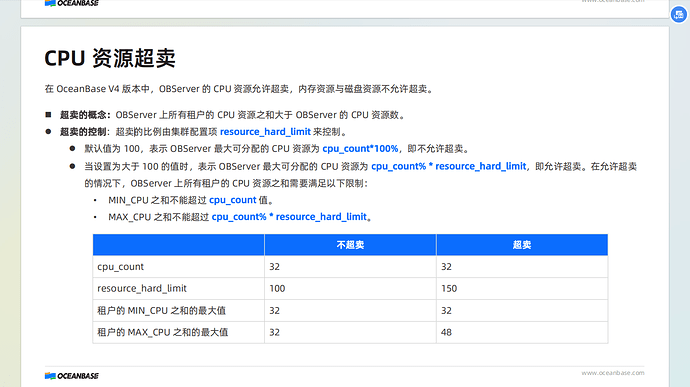
Task: Click the "租户的 MIN_CPU 之和的最大值" row label
Action: tap(161, 310)
